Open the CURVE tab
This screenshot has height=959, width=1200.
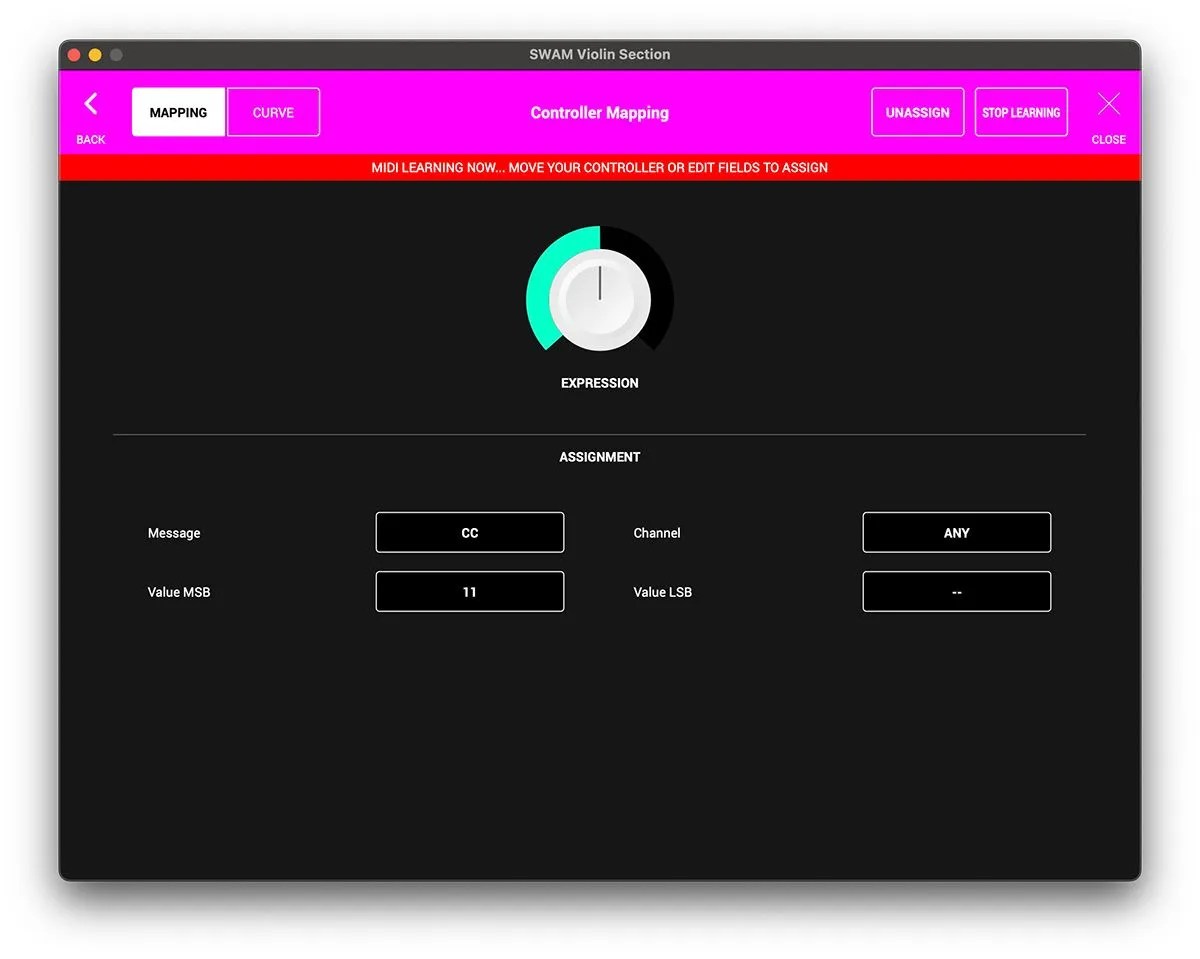click(x=273, y=112)
